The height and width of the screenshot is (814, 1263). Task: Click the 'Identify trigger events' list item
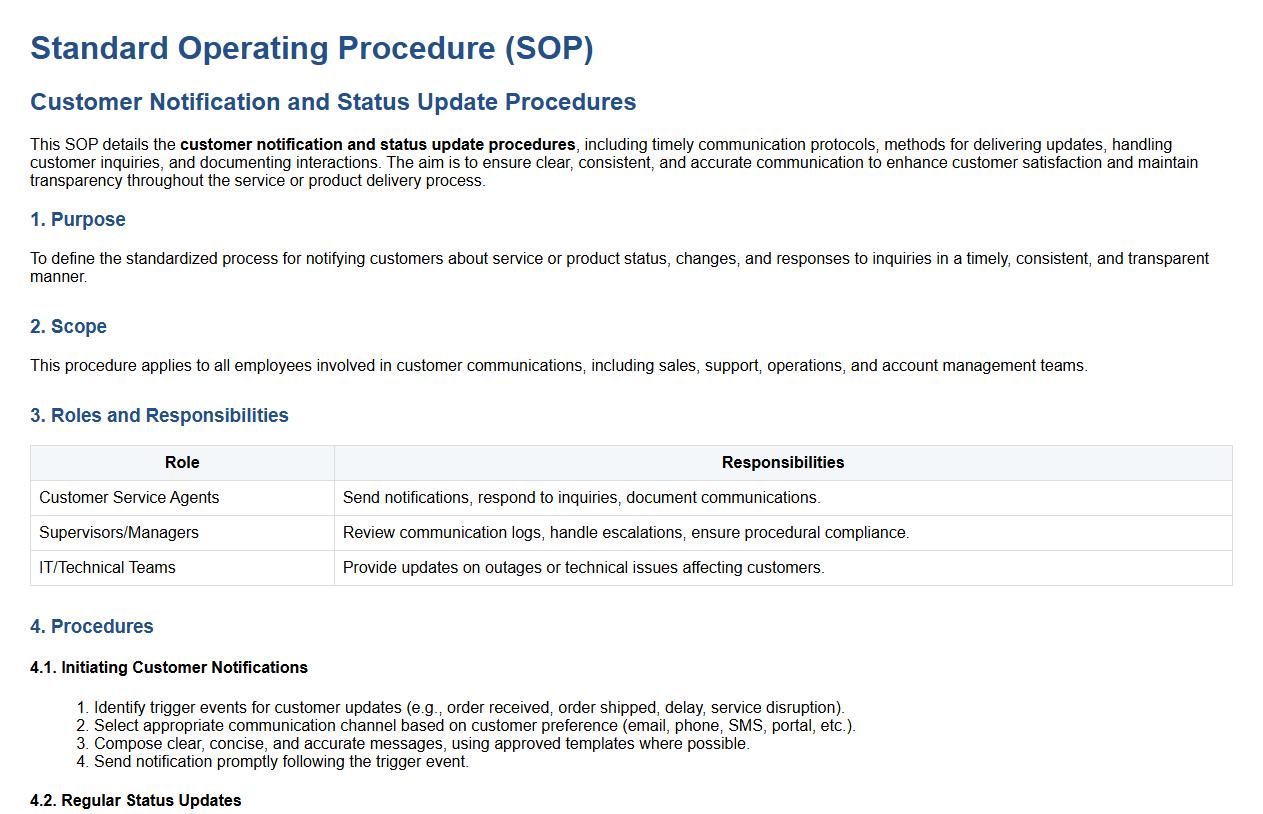coord(469,707)
